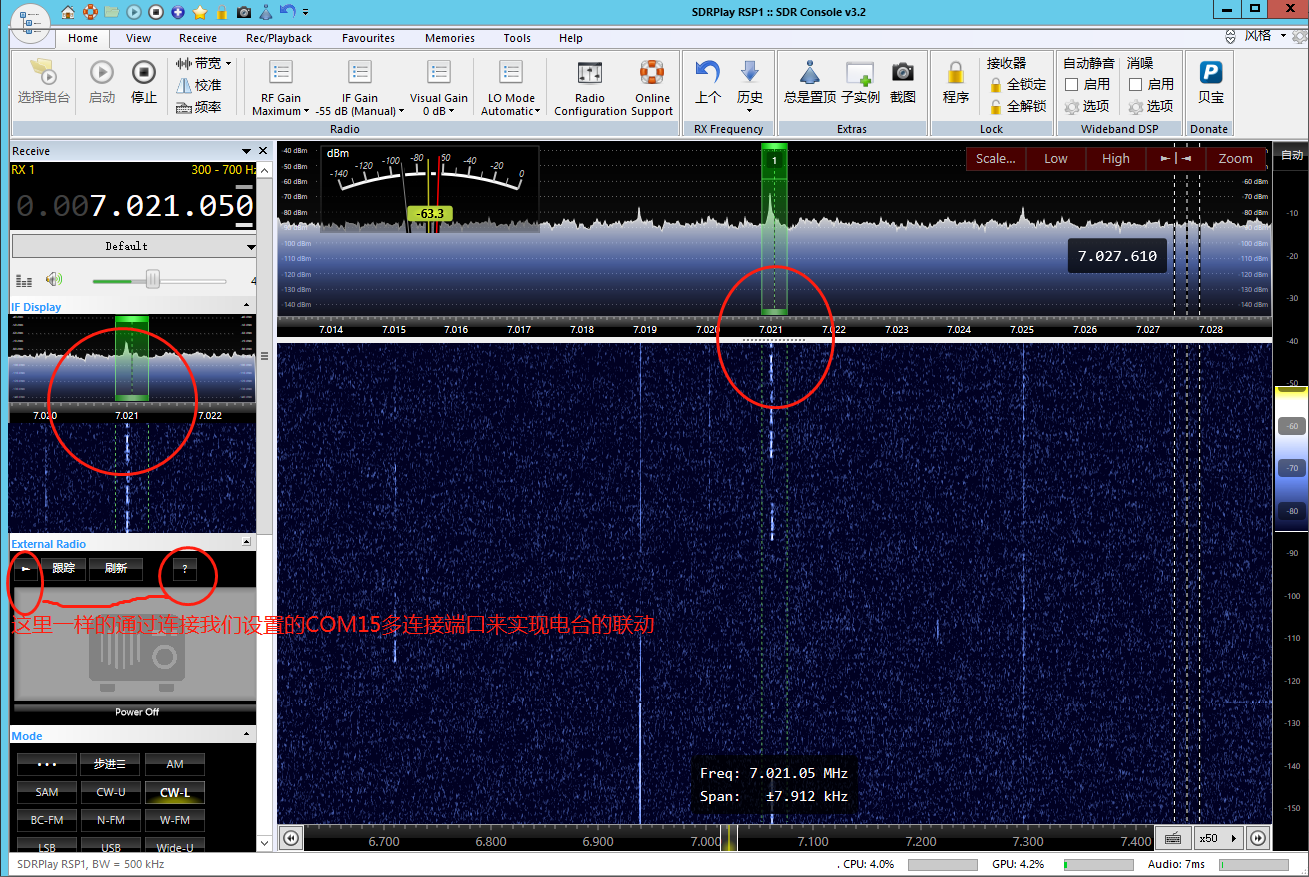1309x877 pixels.
Task: Click the 启动 start button in Radio group
Action: [102, 83]
